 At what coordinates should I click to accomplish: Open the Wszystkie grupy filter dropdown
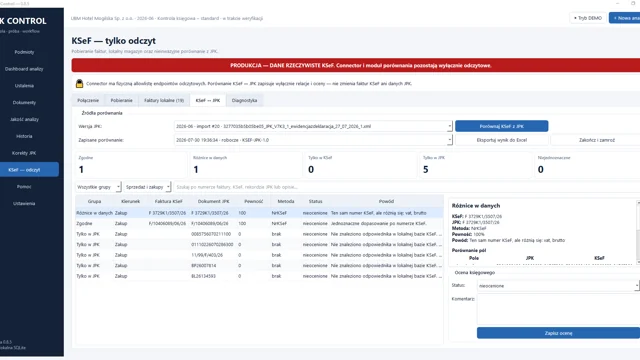98,187
